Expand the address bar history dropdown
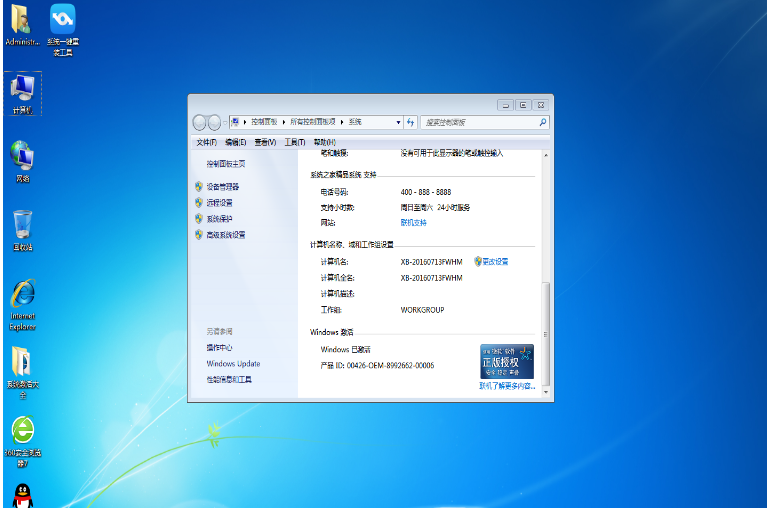The height and width of the screenshot is (508, 767). (x=398, y=122)
